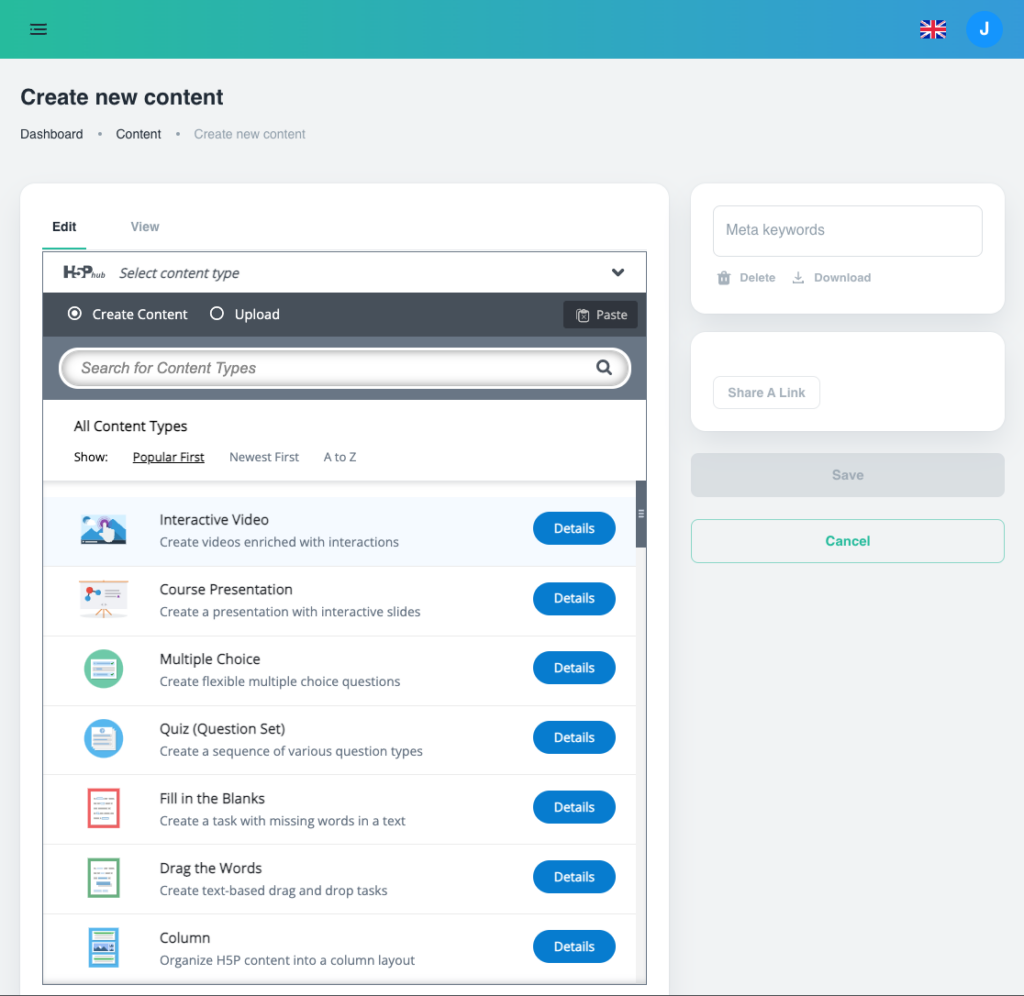Select the Fill in the Blanks title
This screenshot has height=996, width=1024.
(x=212, y=799)
